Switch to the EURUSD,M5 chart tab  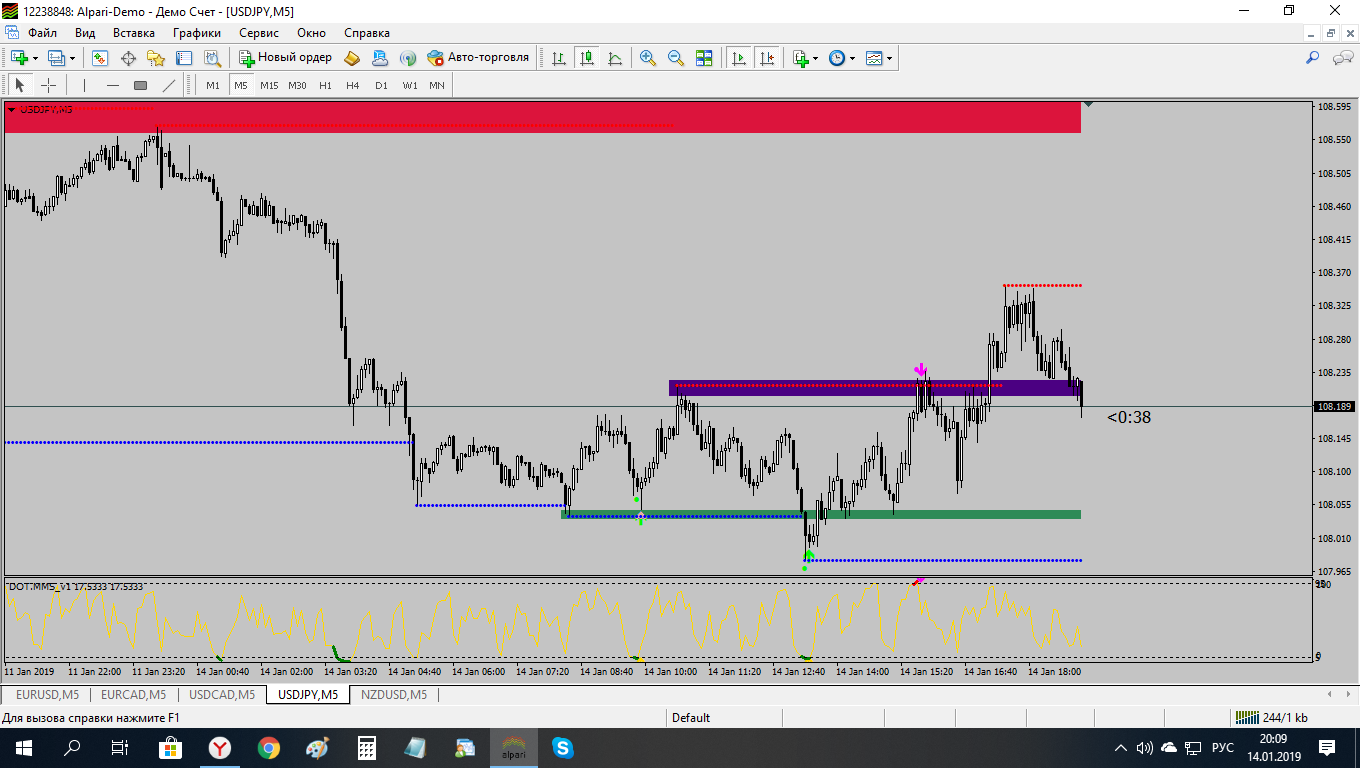coord(47,694)
